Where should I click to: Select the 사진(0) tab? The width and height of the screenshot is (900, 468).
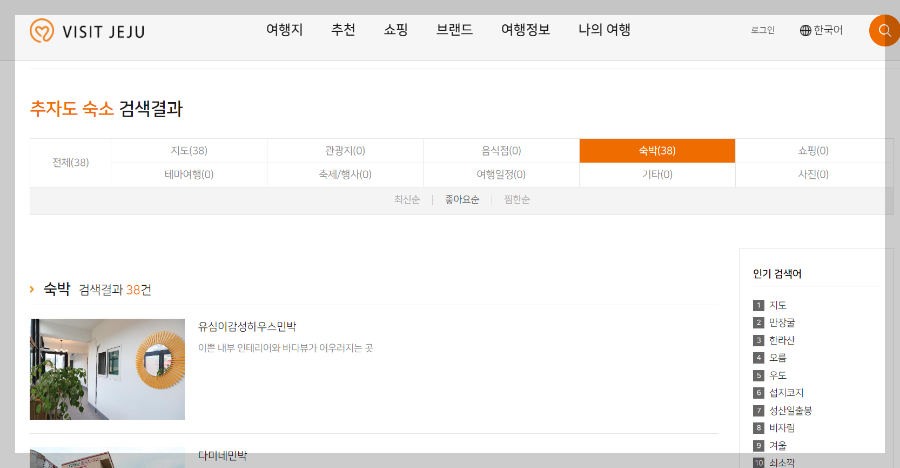pyautogui.click(x=813, y=175)
